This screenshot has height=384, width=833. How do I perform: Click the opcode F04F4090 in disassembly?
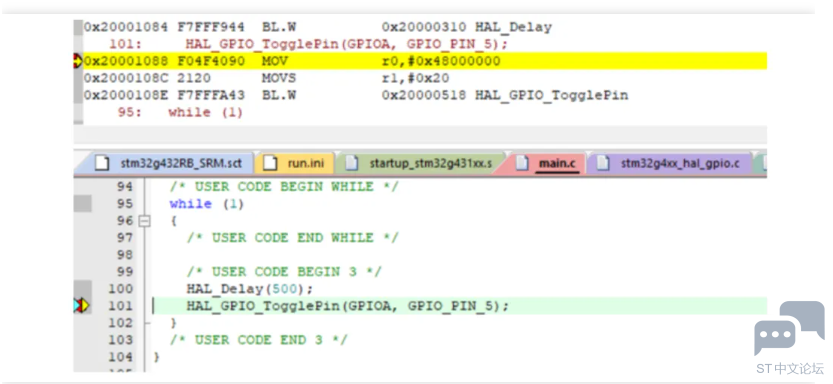point(210,62)
